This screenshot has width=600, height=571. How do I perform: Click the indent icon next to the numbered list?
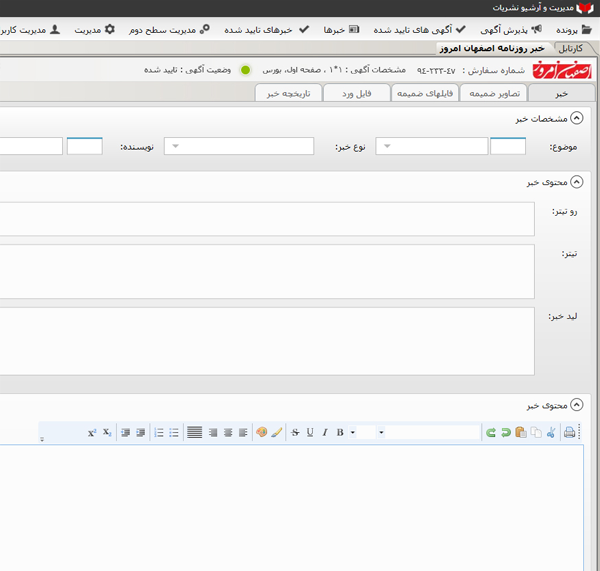[x=140, y=432]
